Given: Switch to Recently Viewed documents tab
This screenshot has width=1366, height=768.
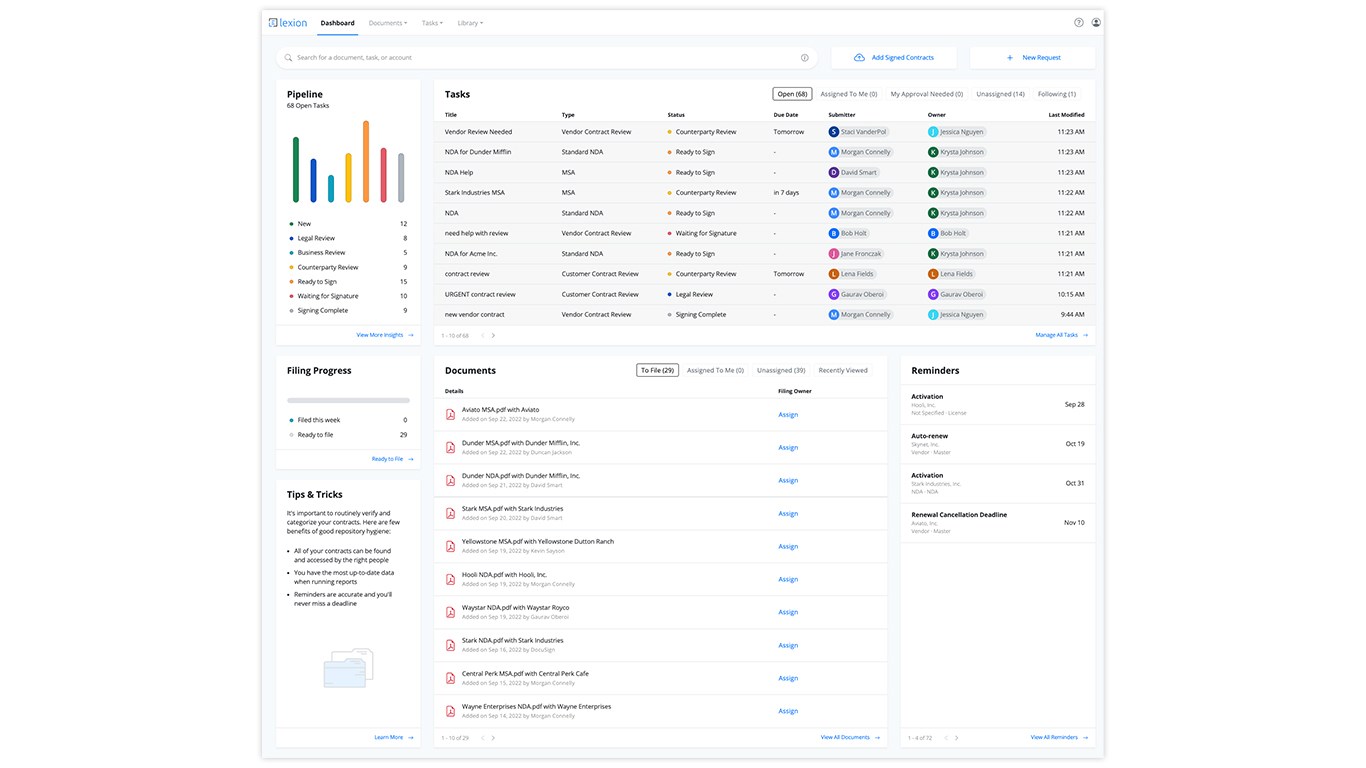Looking at the screenshot, I should point(843,370).
